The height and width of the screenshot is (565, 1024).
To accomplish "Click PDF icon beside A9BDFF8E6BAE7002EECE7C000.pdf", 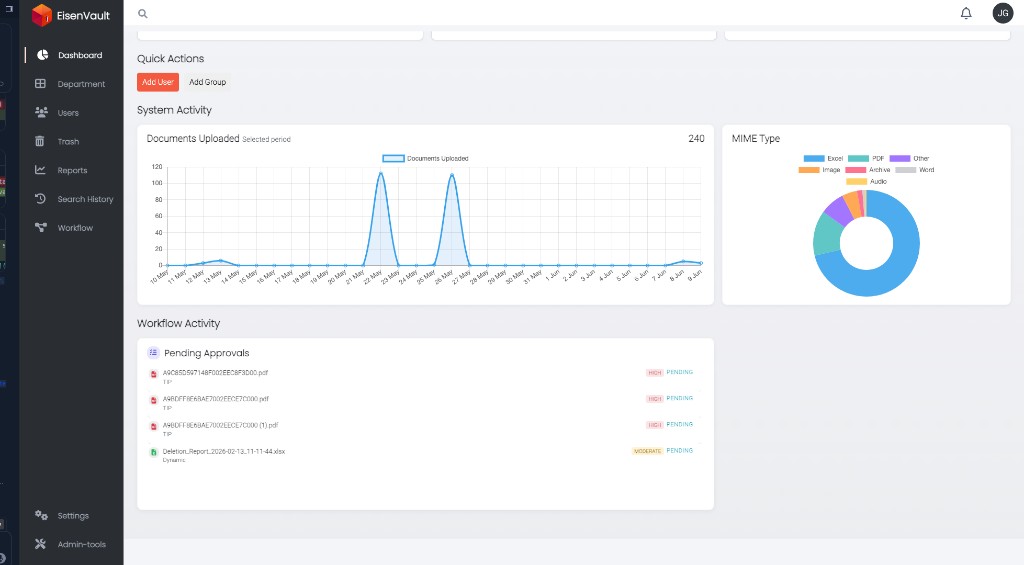I will point(154,400).
